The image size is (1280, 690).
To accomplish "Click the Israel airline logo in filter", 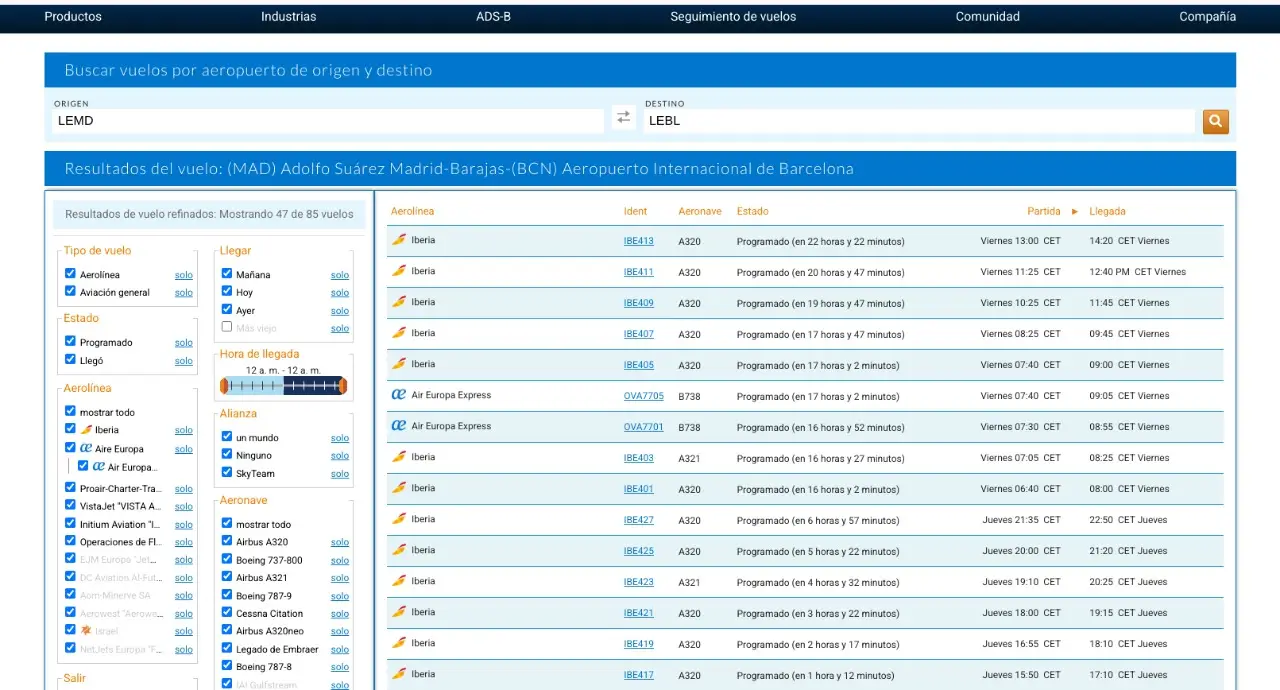I will 86,631.
